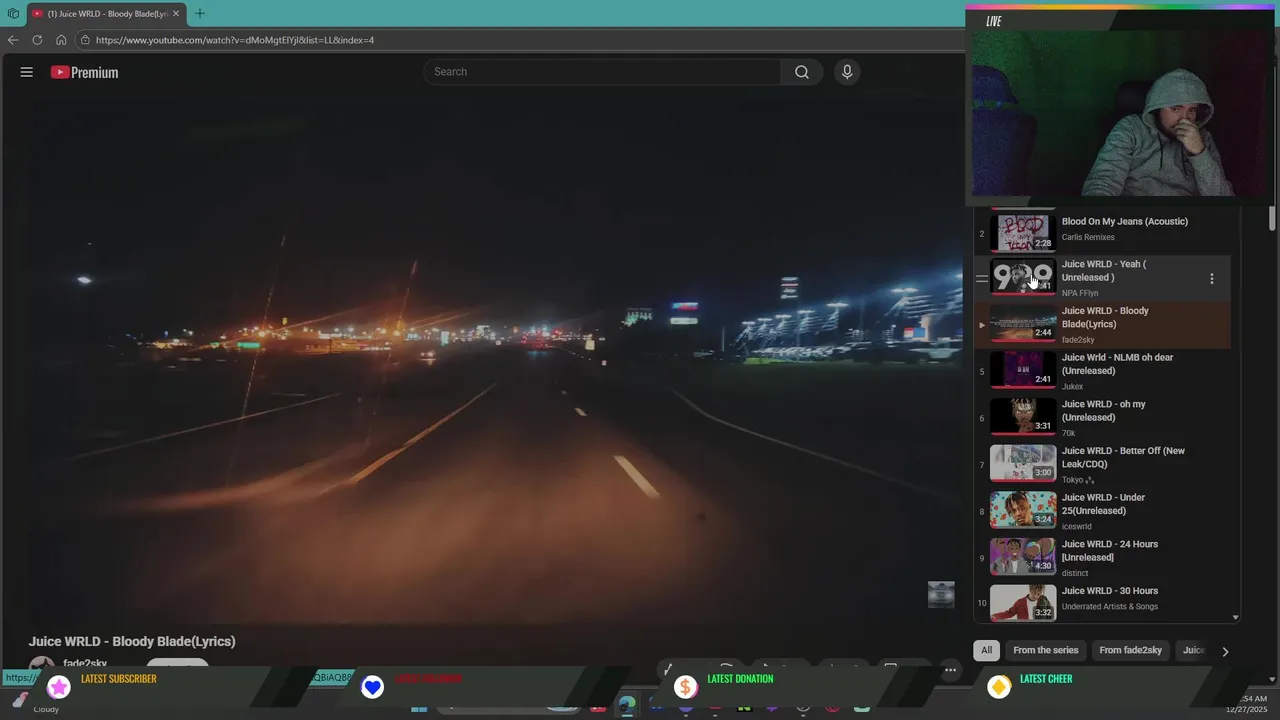Open a new browser tab
Viewport: 1280px width, 720px height.
coord(200,13)
